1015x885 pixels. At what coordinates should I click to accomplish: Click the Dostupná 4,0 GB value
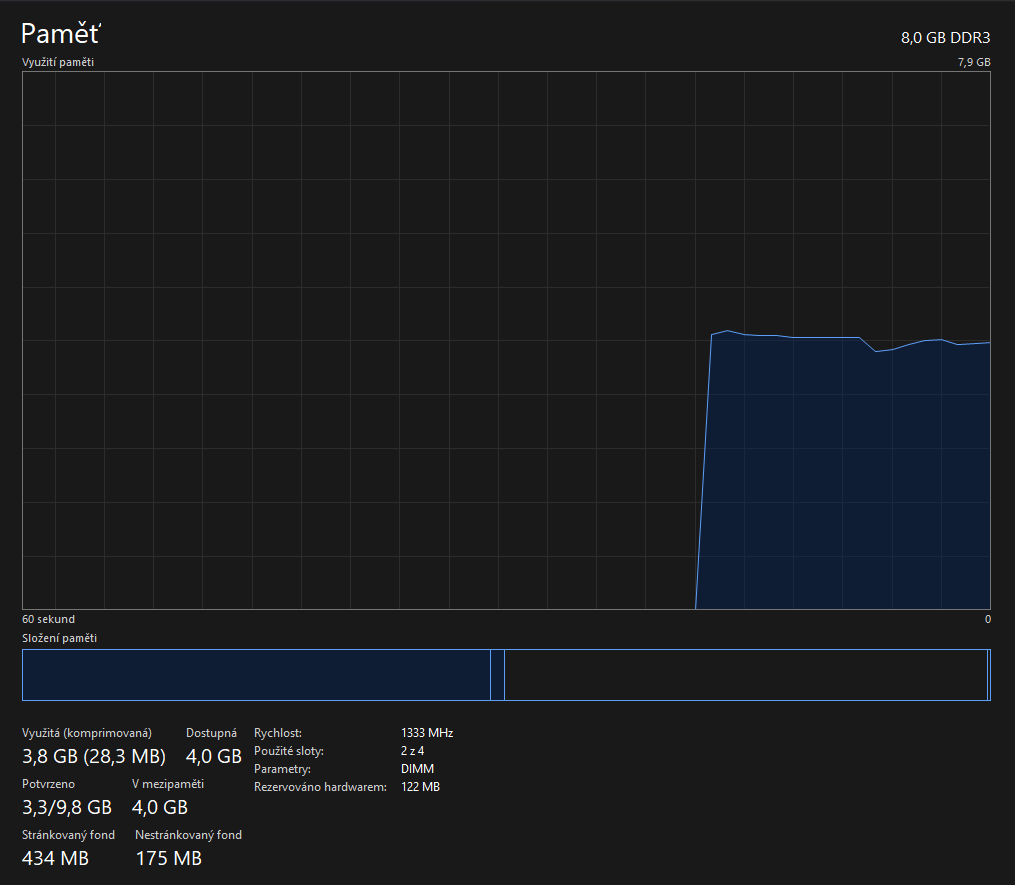(x=213, y=756)
